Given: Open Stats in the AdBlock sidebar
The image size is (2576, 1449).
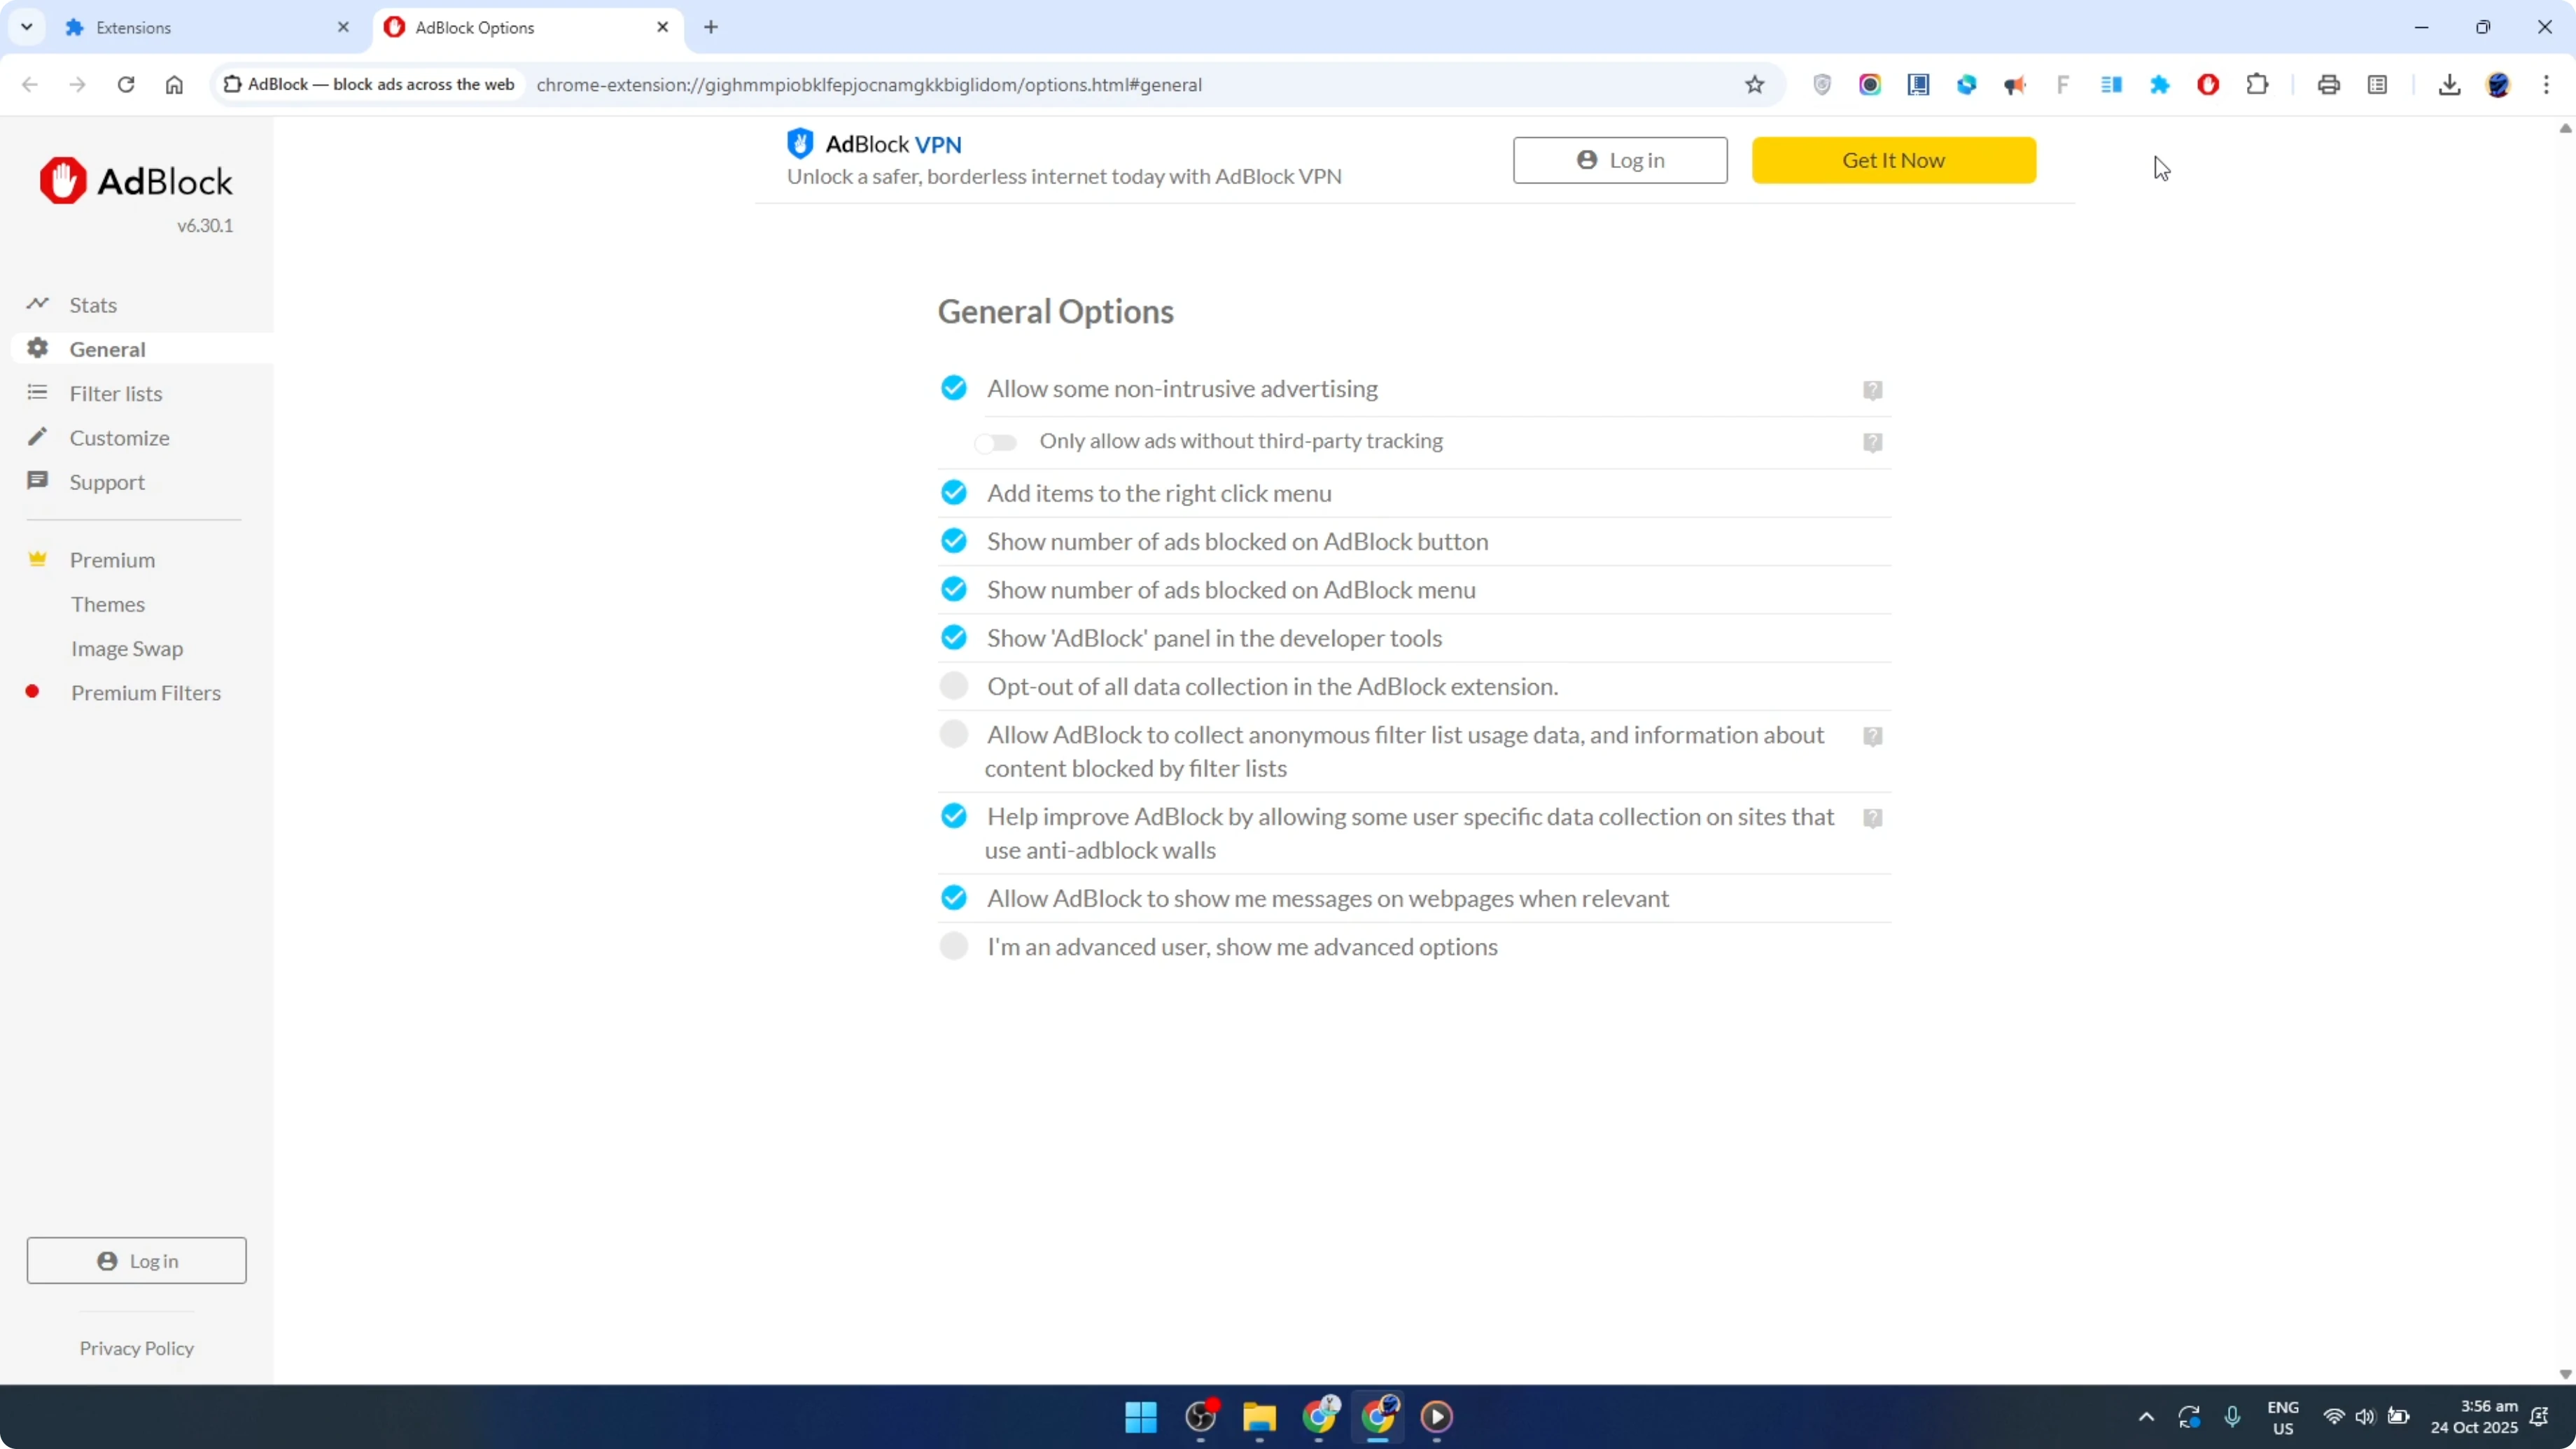Looking at the screenshot, I should [90, 305].
